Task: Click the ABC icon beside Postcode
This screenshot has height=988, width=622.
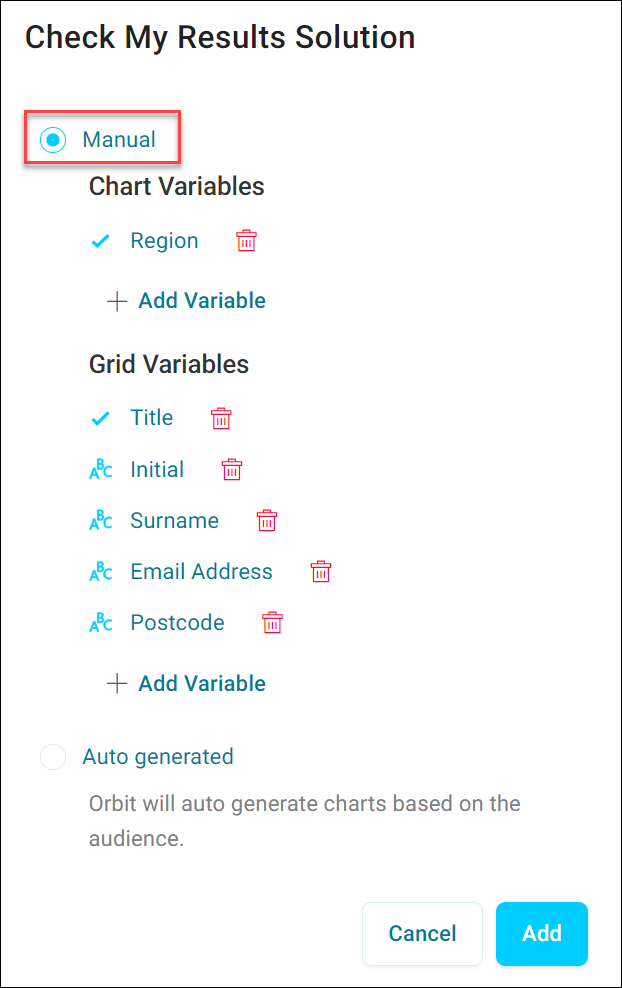Action: (x=101, y=623)
